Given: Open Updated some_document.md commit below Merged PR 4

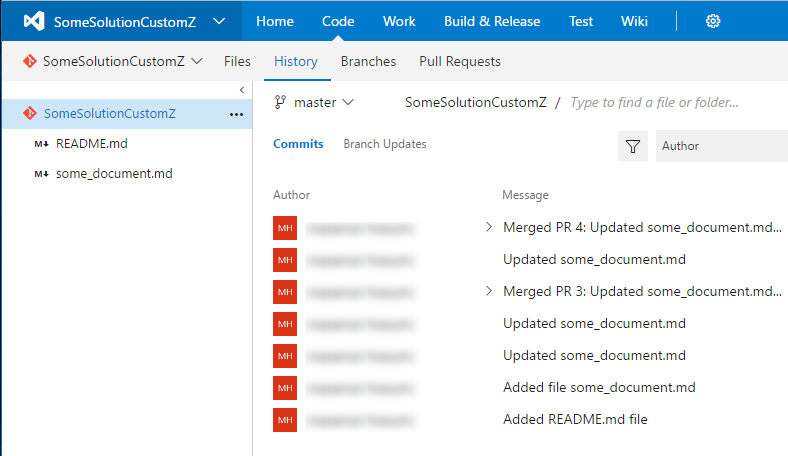Looking at the screenshot, I should pyautogui.click(x=594, y=259).
